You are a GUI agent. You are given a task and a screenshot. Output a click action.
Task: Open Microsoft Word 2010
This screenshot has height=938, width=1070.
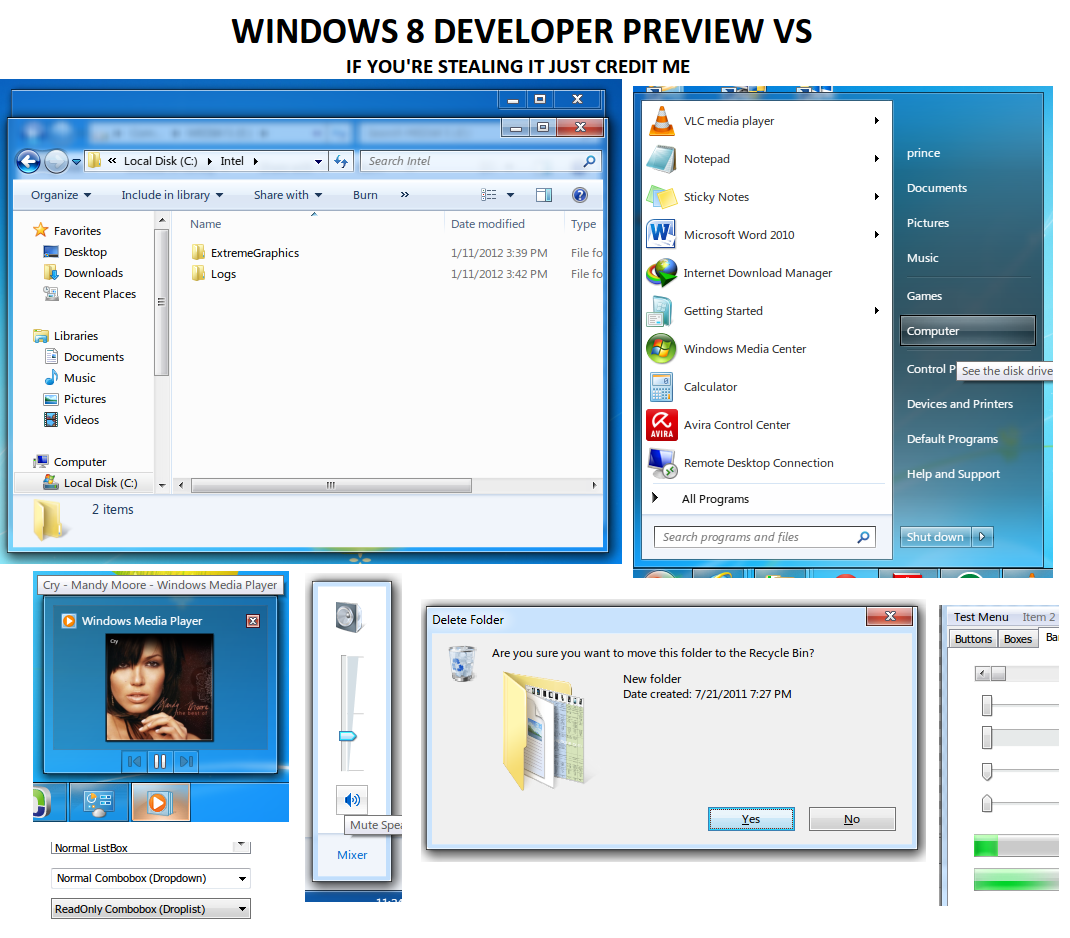(738, 234)
